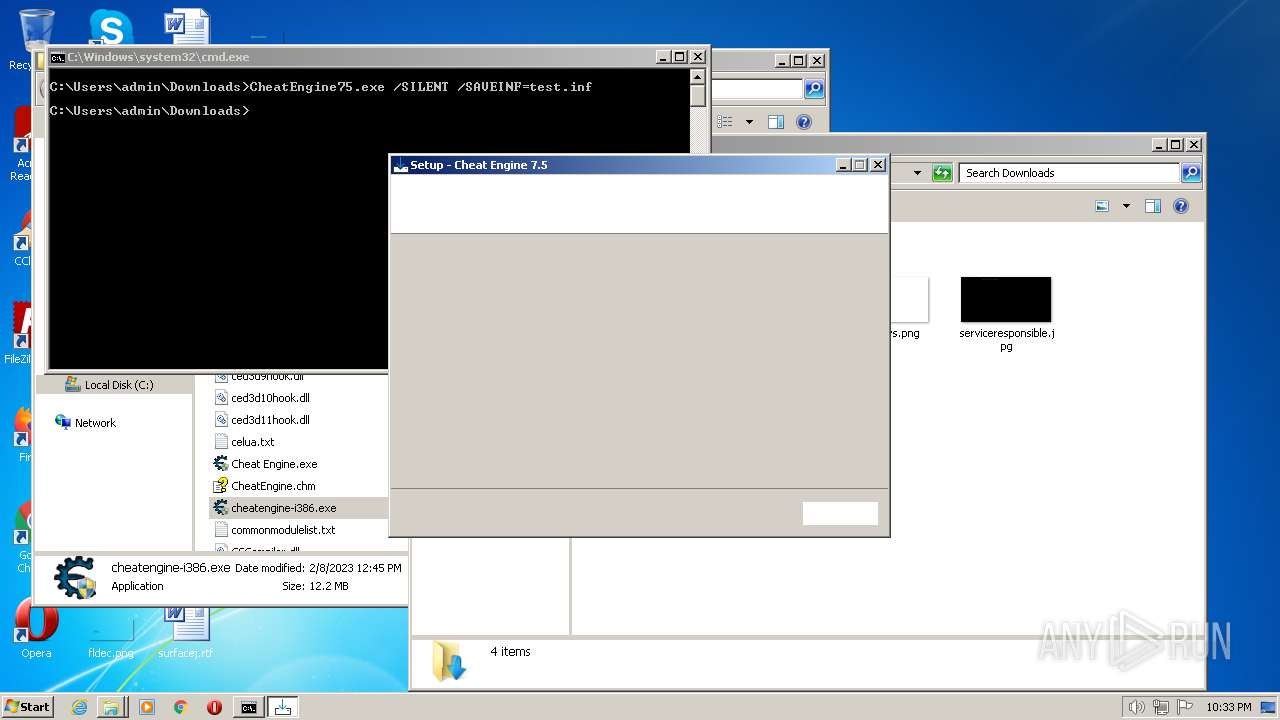Open Windows Explorer from taskbar
The image size is (1280, 720).
pyautogui.click(x=111, y=707)
